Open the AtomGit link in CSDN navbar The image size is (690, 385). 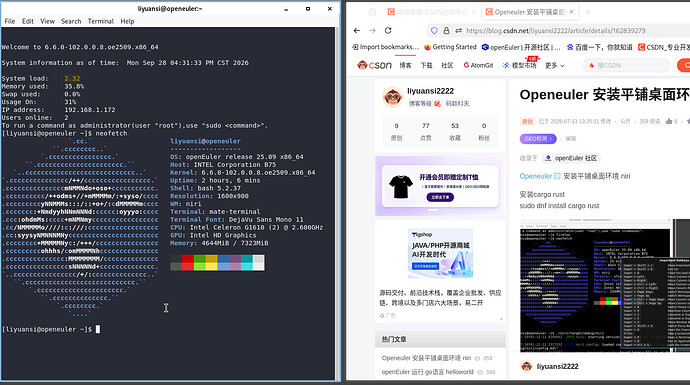tap(478, 65)
